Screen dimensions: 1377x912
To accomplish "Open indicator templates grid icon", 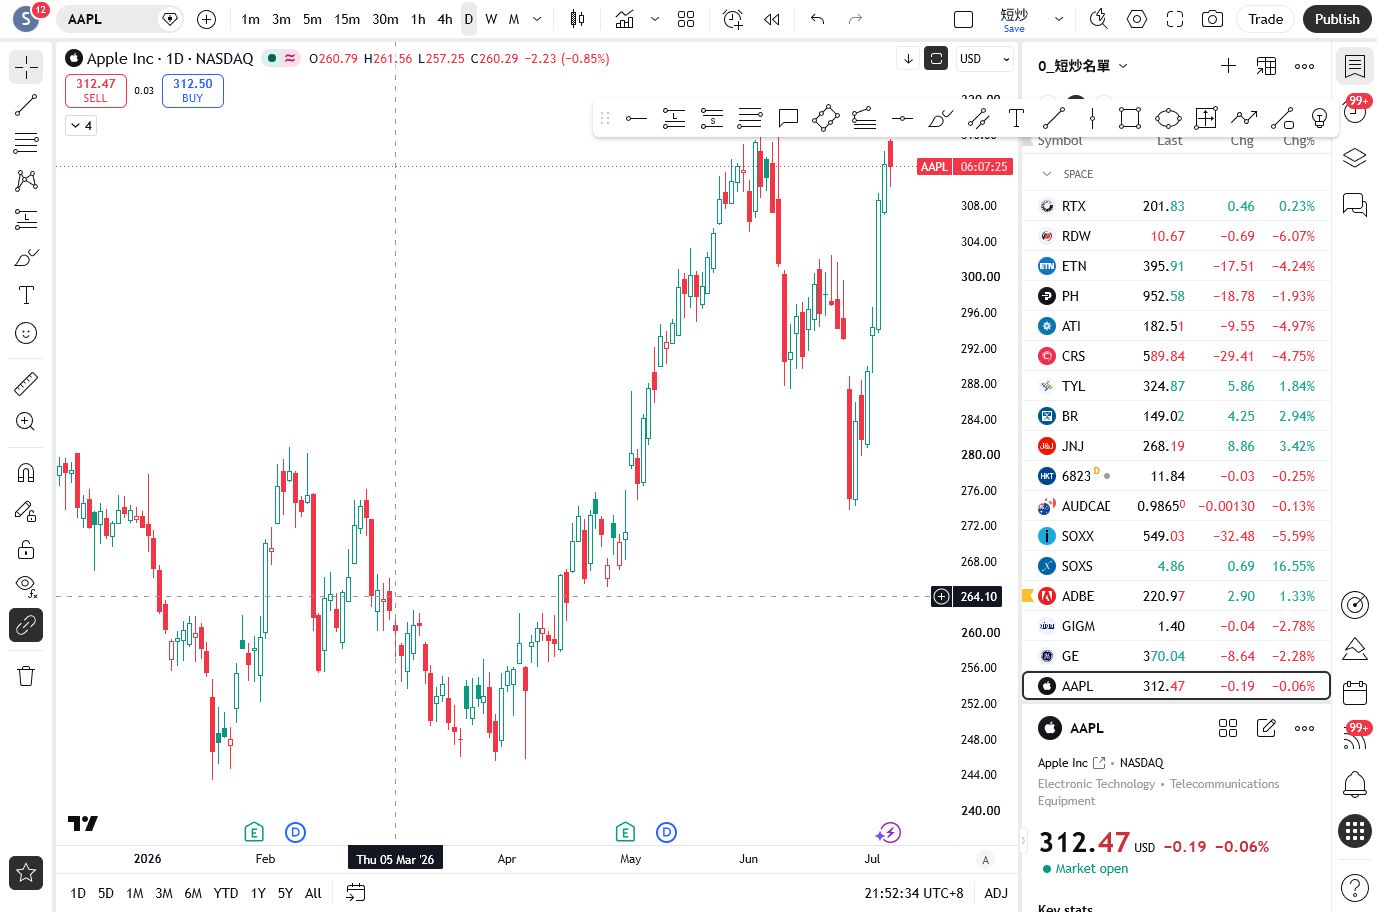I will [686, 19].
